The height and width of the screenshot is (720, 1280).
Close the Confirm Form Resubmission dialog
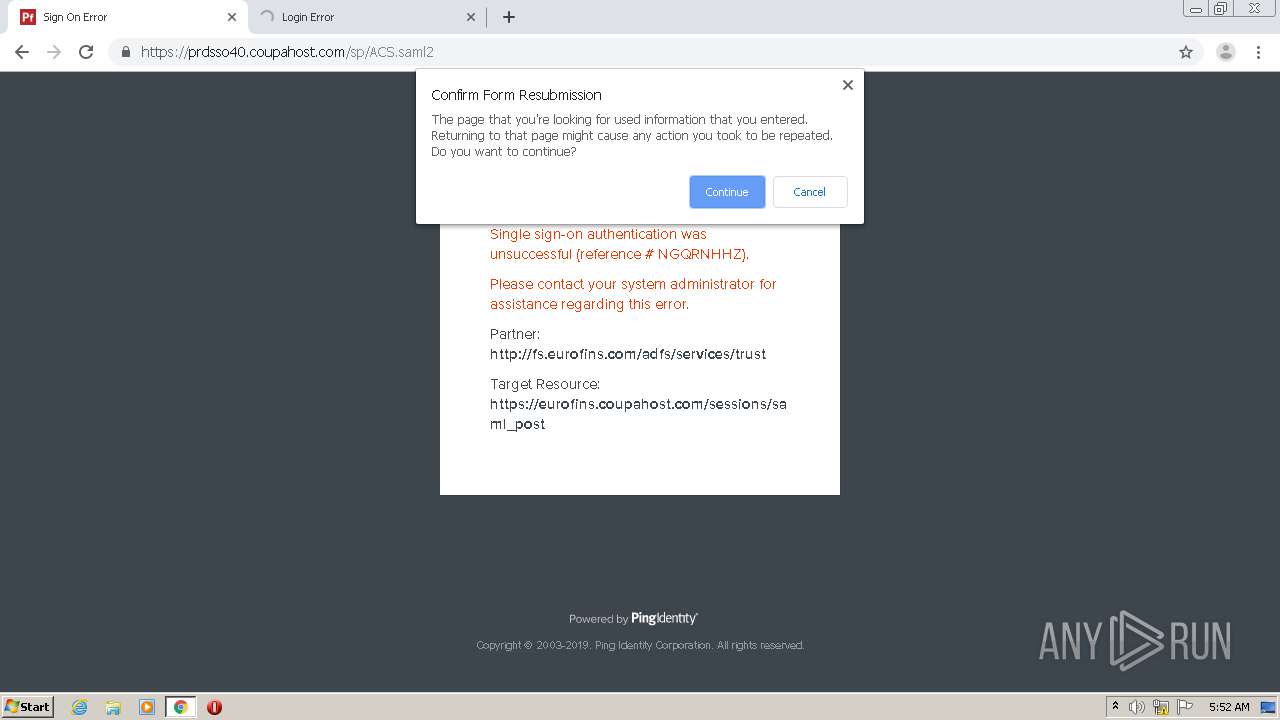[847, 85]
